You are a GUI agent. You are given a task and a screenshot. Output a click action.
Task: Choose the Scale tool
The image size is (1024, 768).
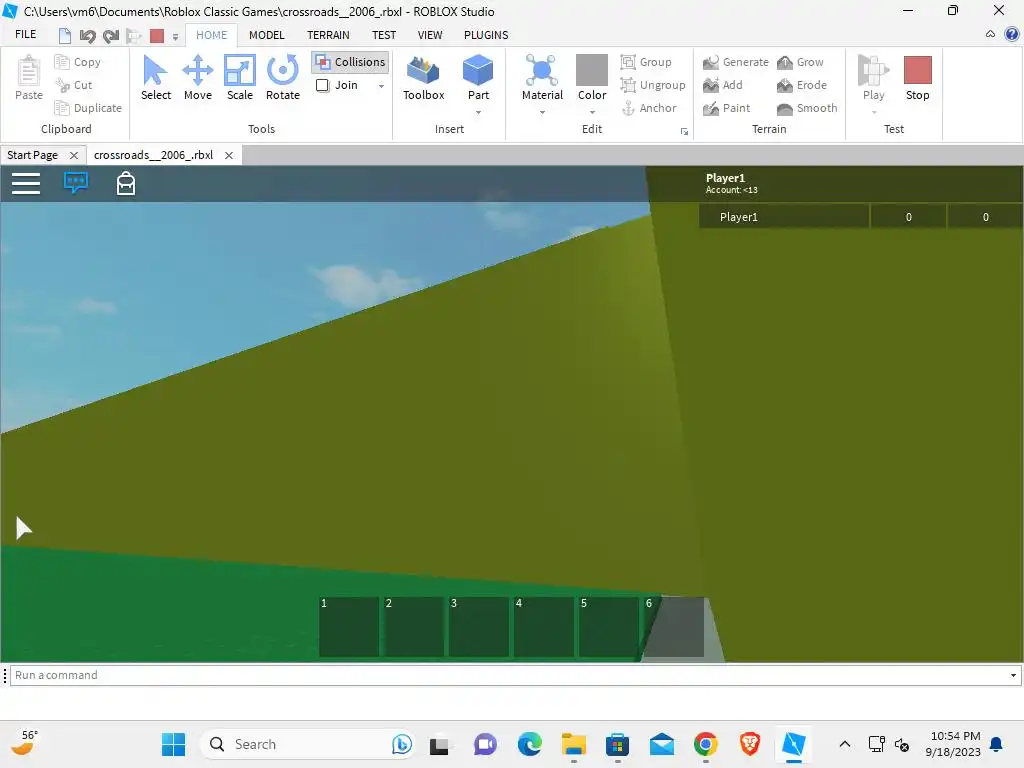click(x=240, y=78)
